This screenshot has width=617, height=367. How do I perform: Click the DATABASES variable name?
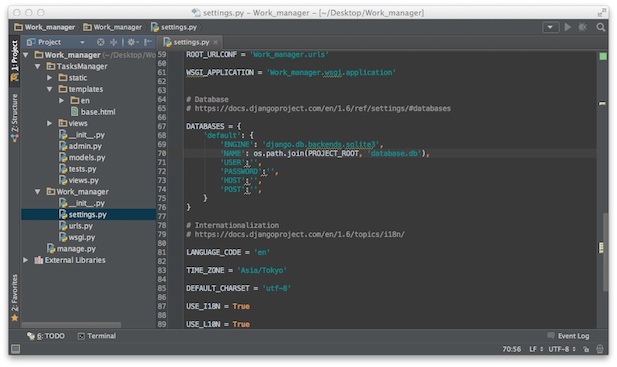click(205, 126)
